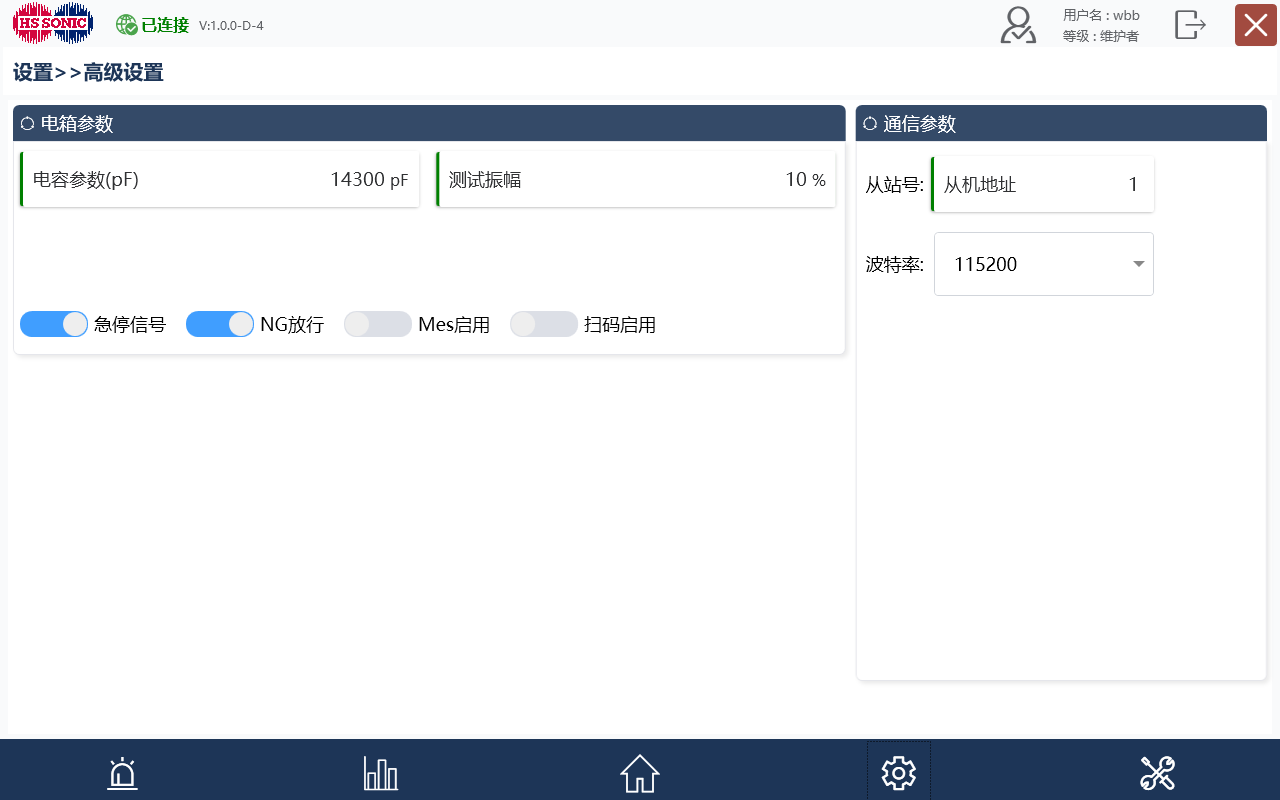Open the alarm page from bottom bar
Viewport: 1280px width, 800px height.
(x=122, y=773)
